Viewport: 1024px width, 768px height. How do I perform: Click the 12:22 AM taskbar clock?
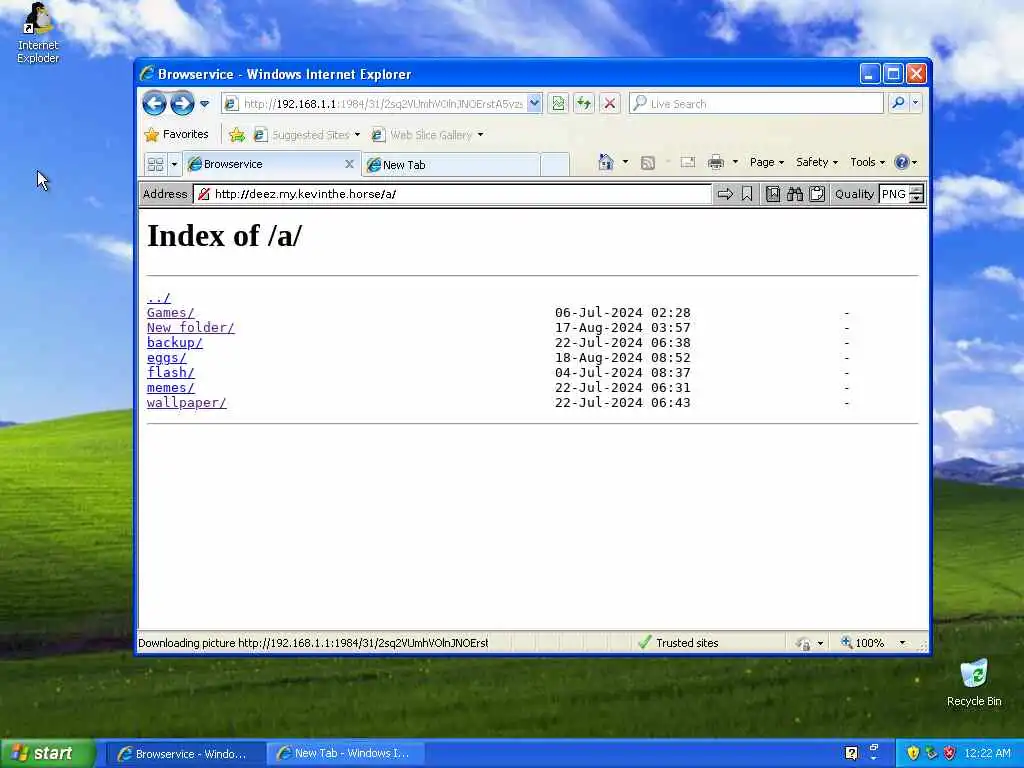987,753
